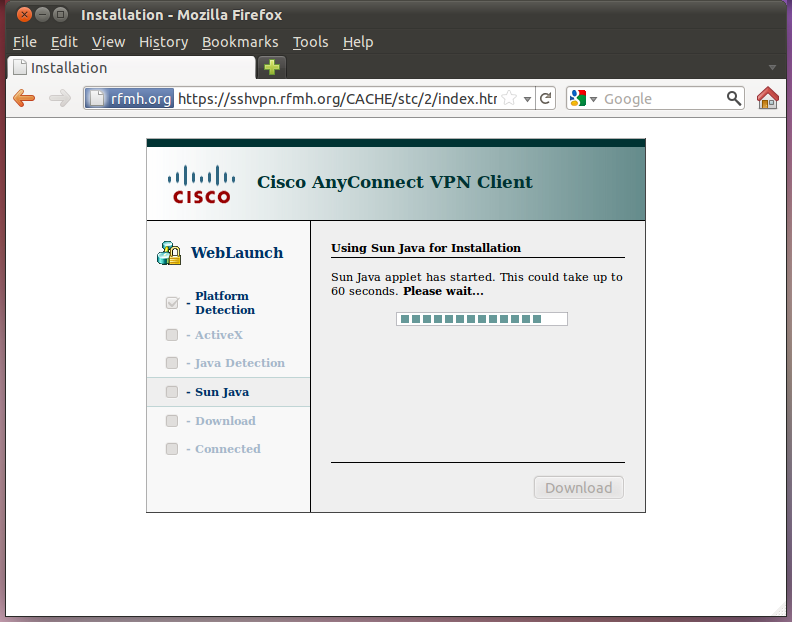Click the Google search engine icon
Image resolution: width=792 pixels, height=622 pixels.
pyautogui.click(x=578, y=98)
